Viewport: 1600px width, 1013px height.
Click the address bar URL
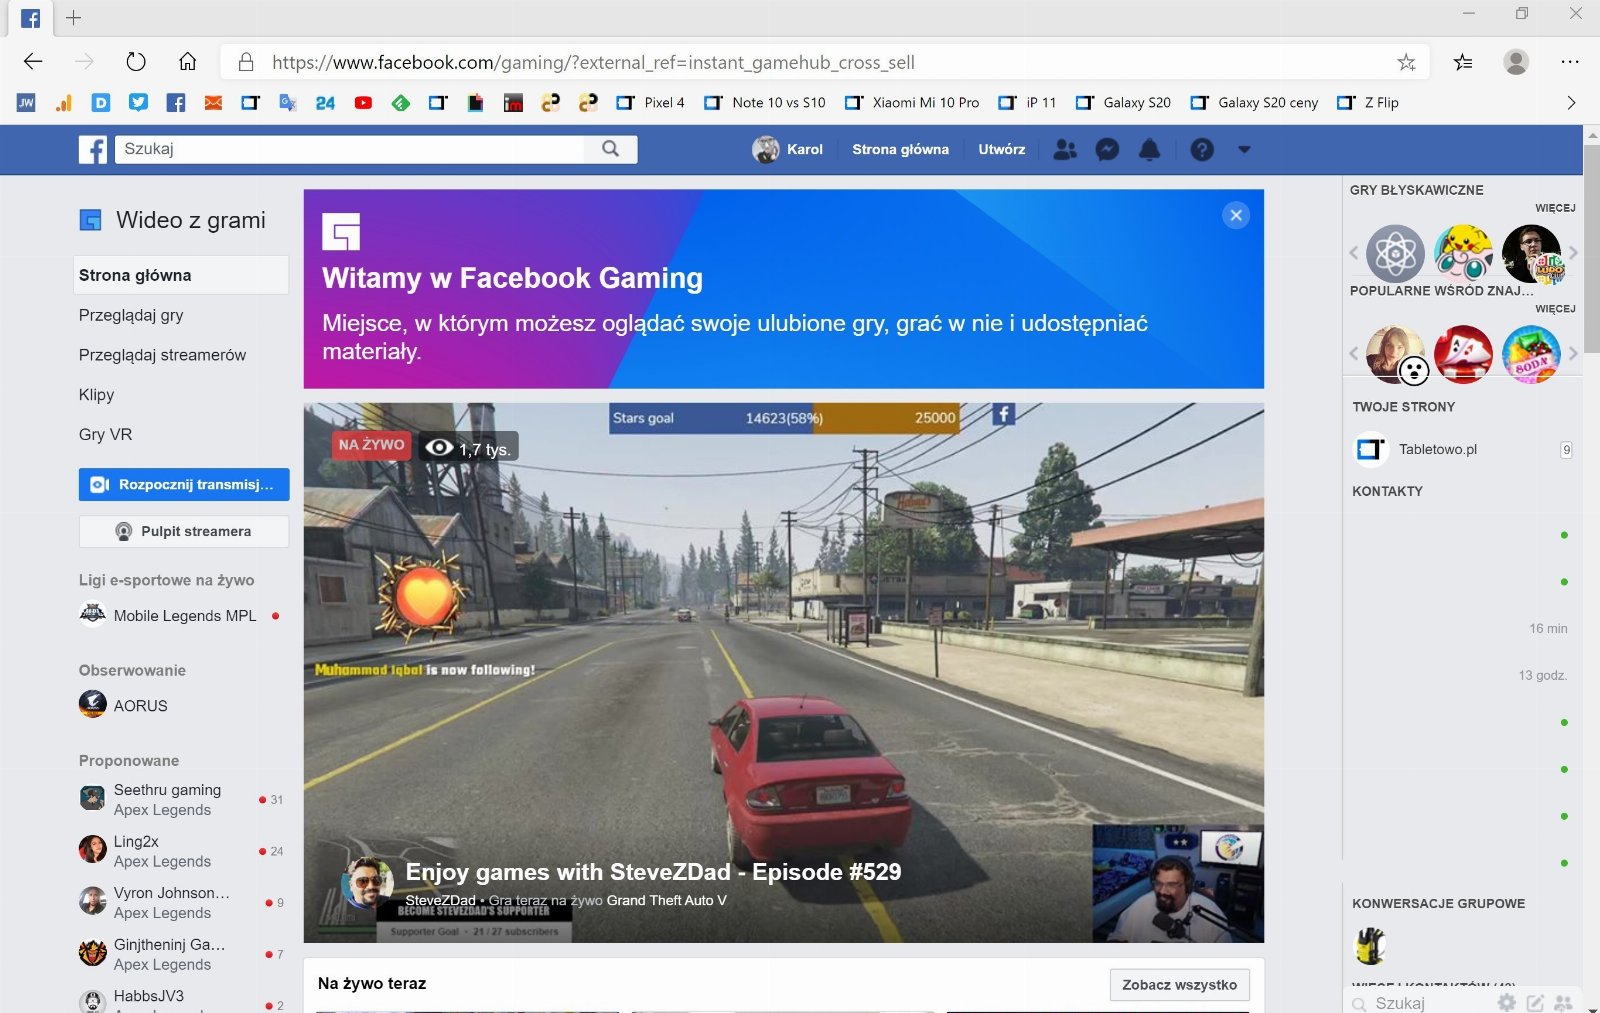(x=593, y=62)
